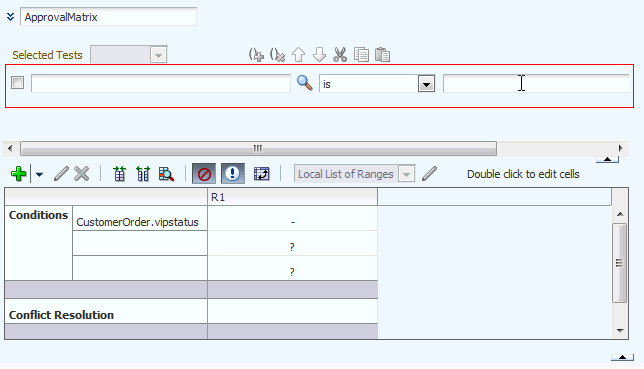Edit the ApprovalMatrix name field
Viewport: 644px width, 369px height.
point(108,17)
